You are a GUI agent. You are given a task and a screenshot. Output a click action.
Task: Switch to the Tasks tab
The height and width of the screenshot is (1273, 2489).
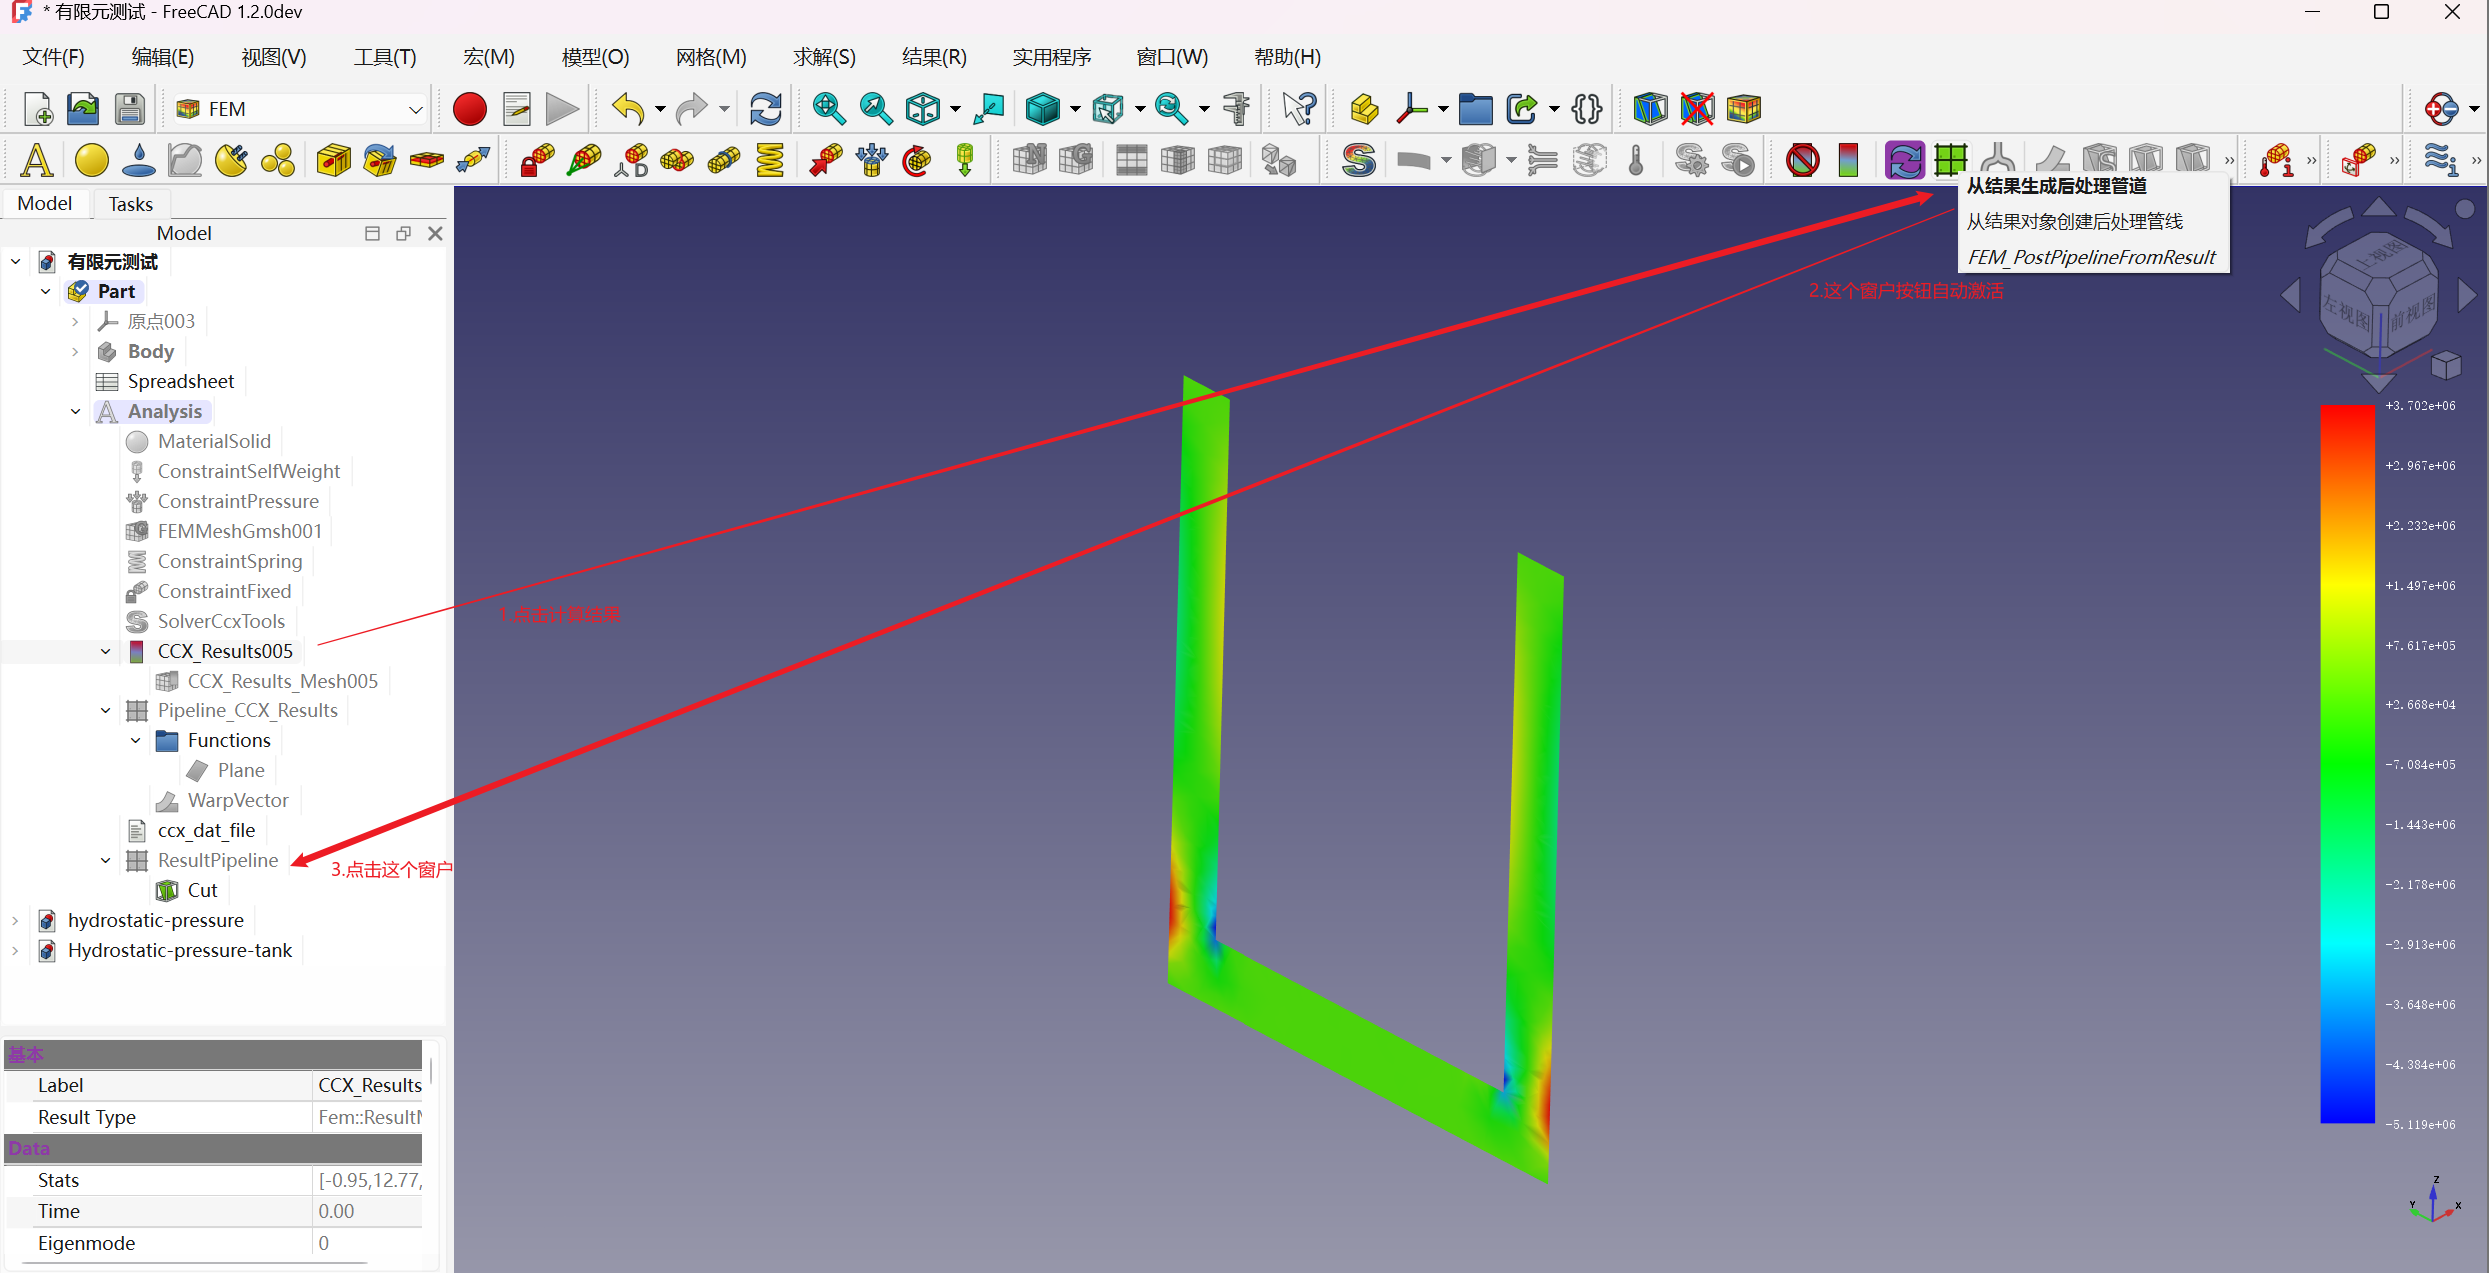click(130, 204)
